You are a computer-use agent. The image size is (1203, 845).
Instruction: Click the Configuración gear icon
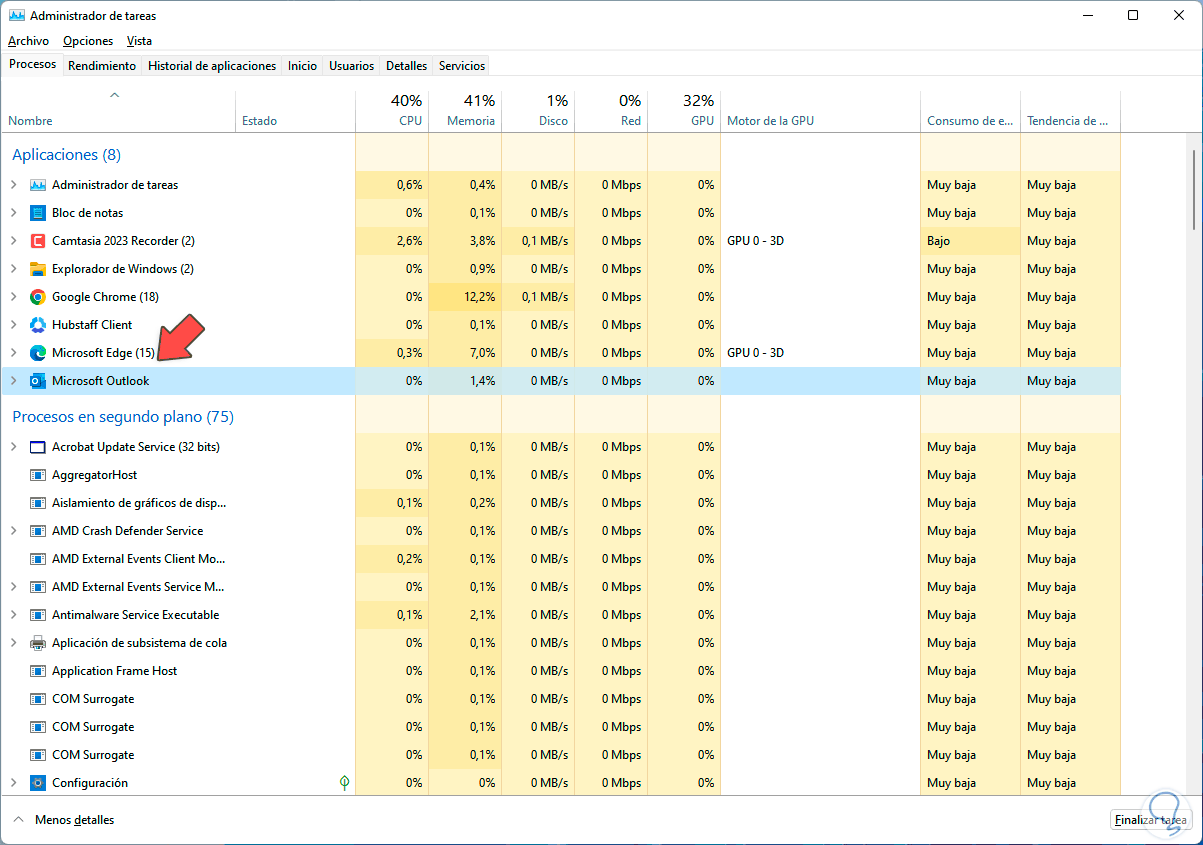tap(38, 783)
